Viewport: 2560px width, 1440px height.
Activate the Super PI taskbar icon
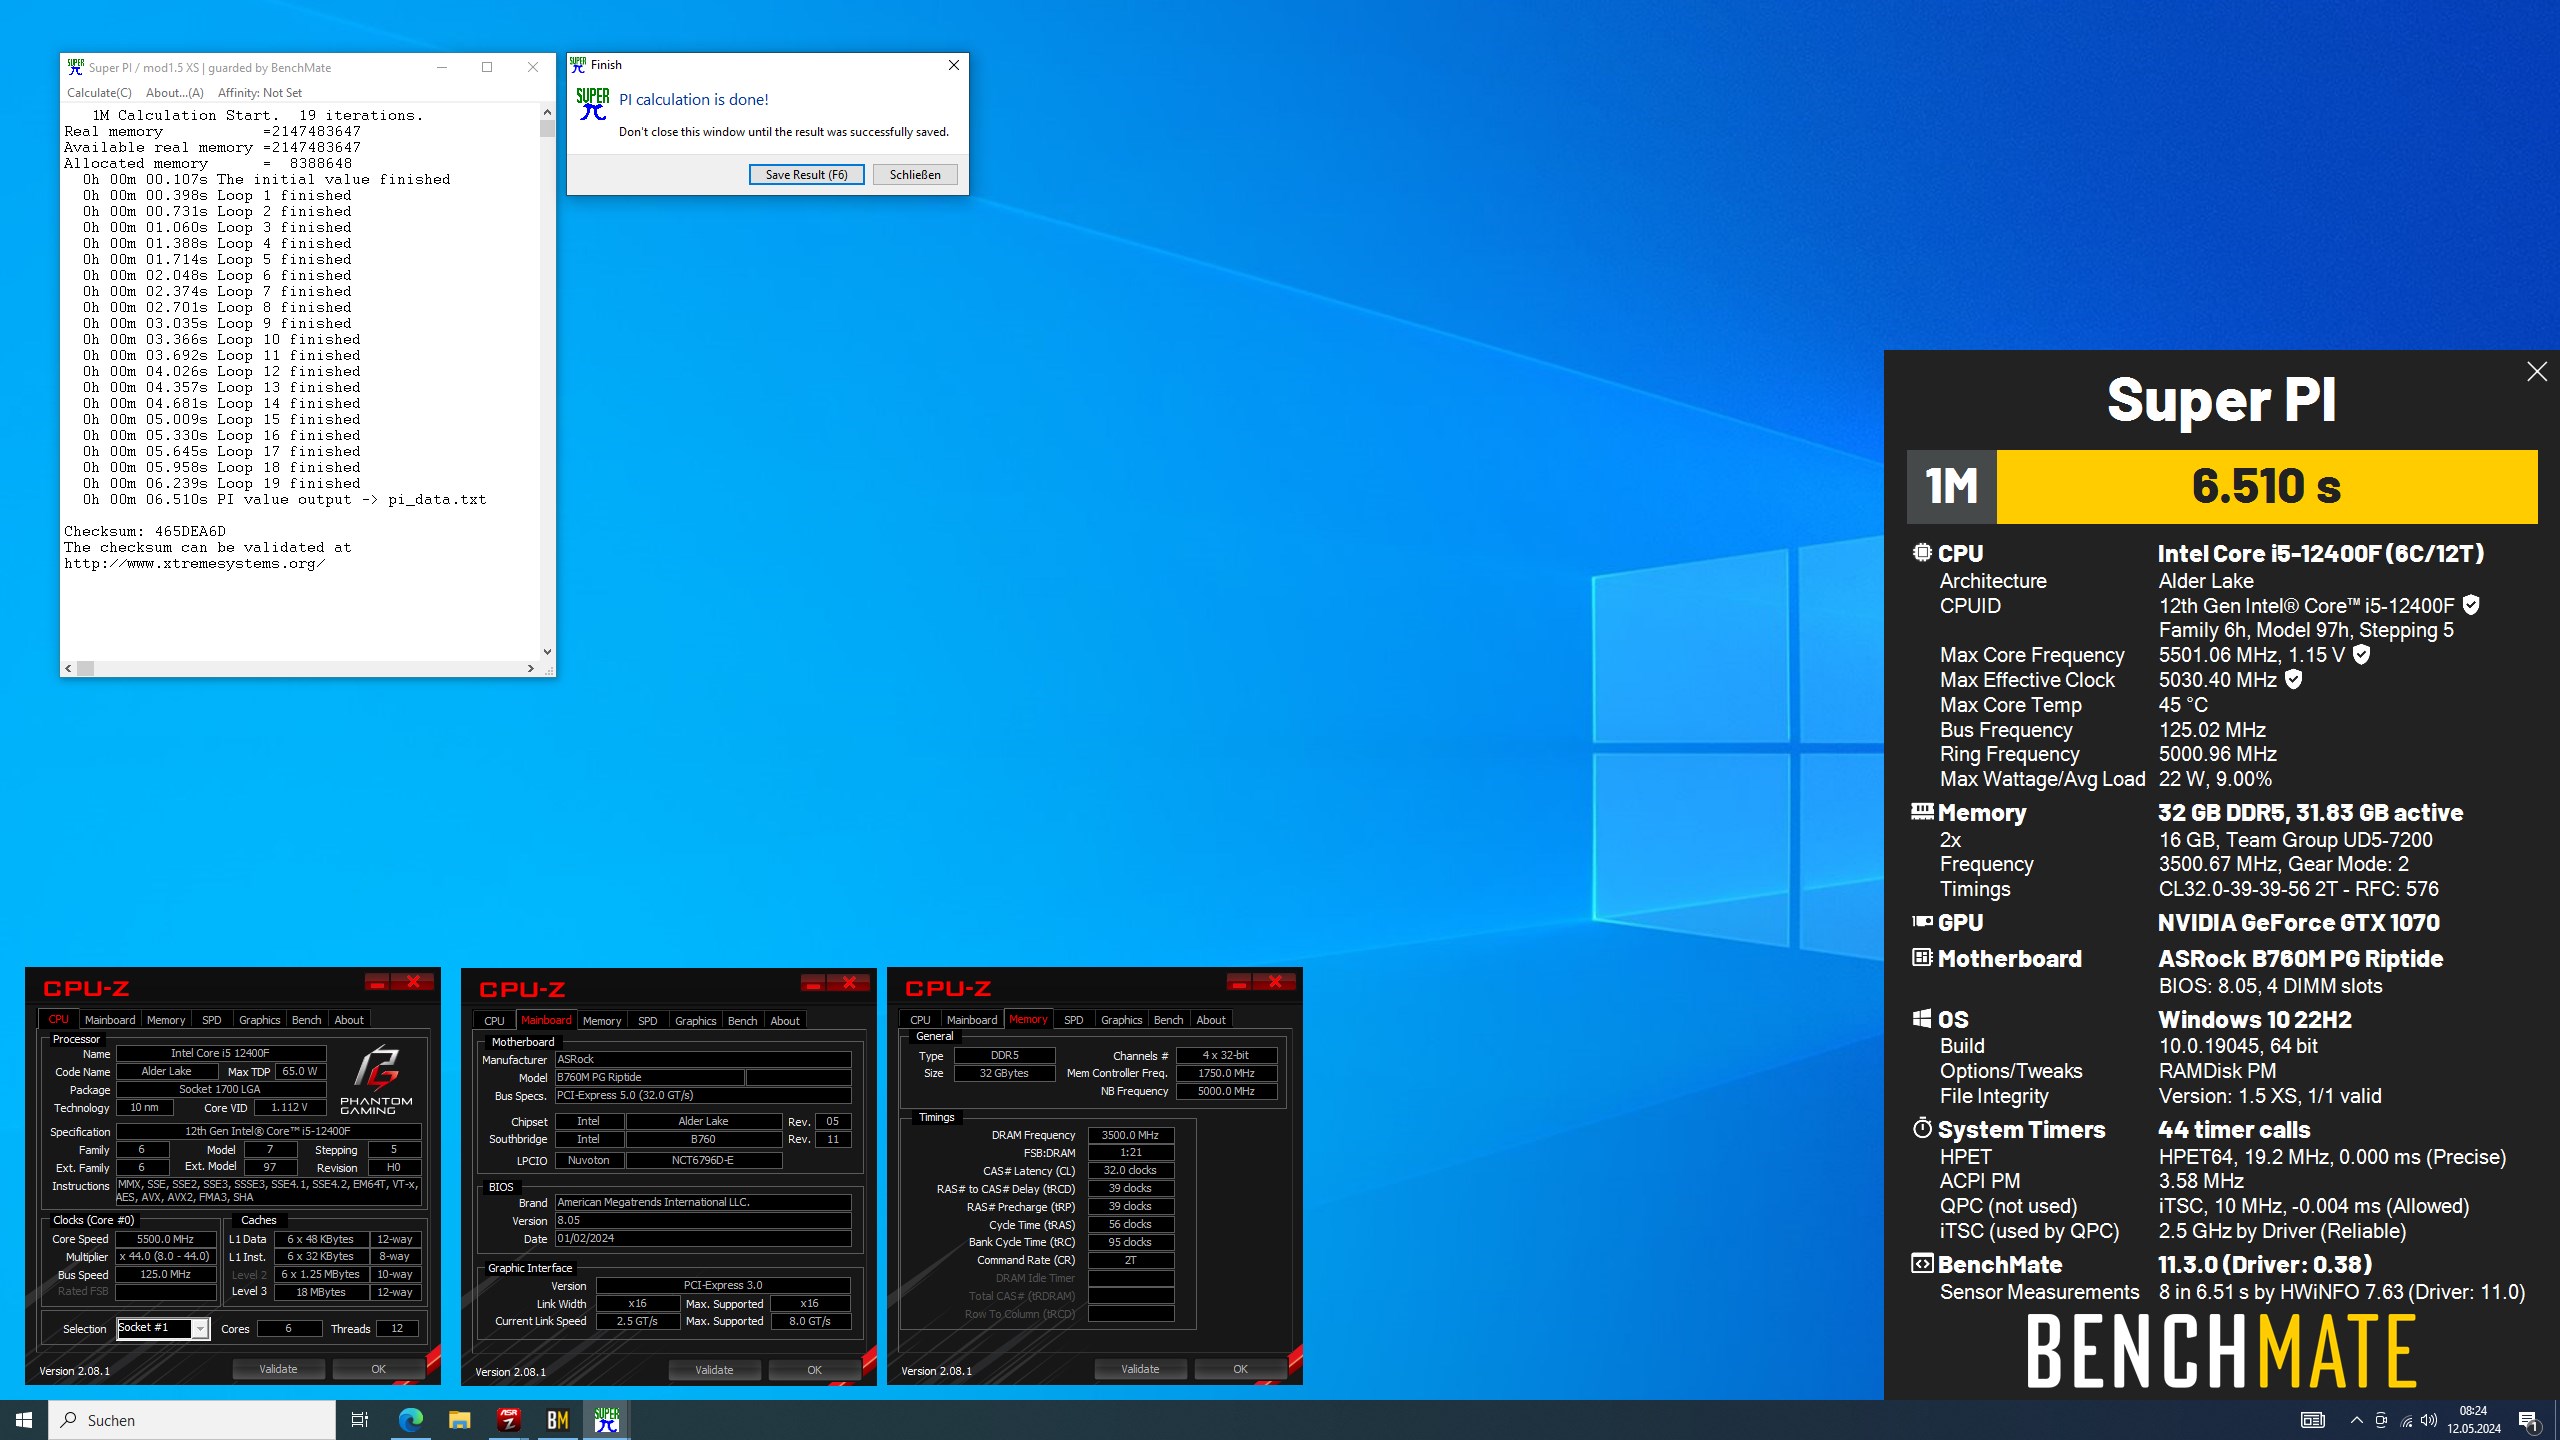coord(606,1420)
